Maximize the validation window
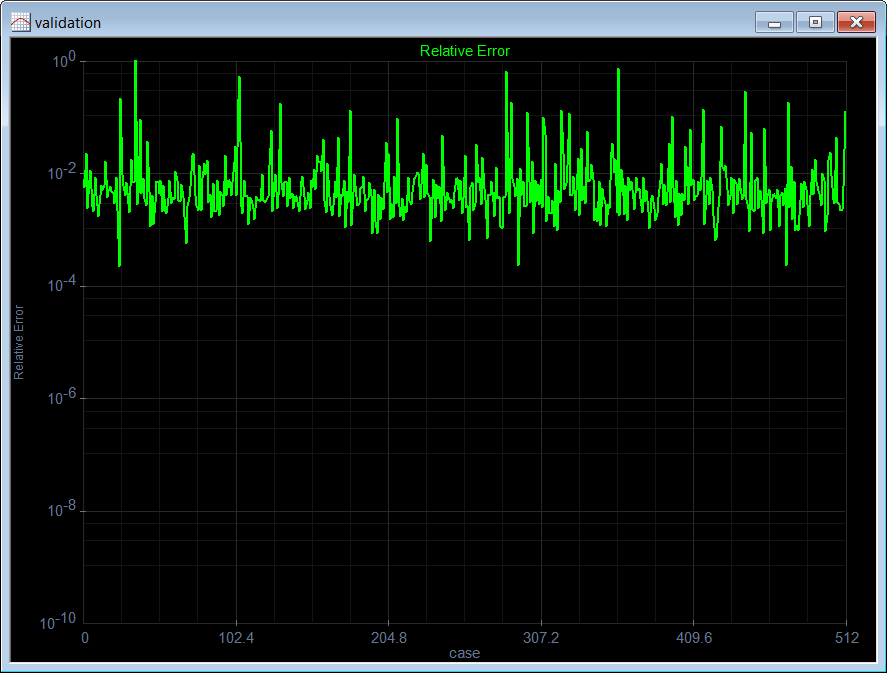 click(815, 23)
